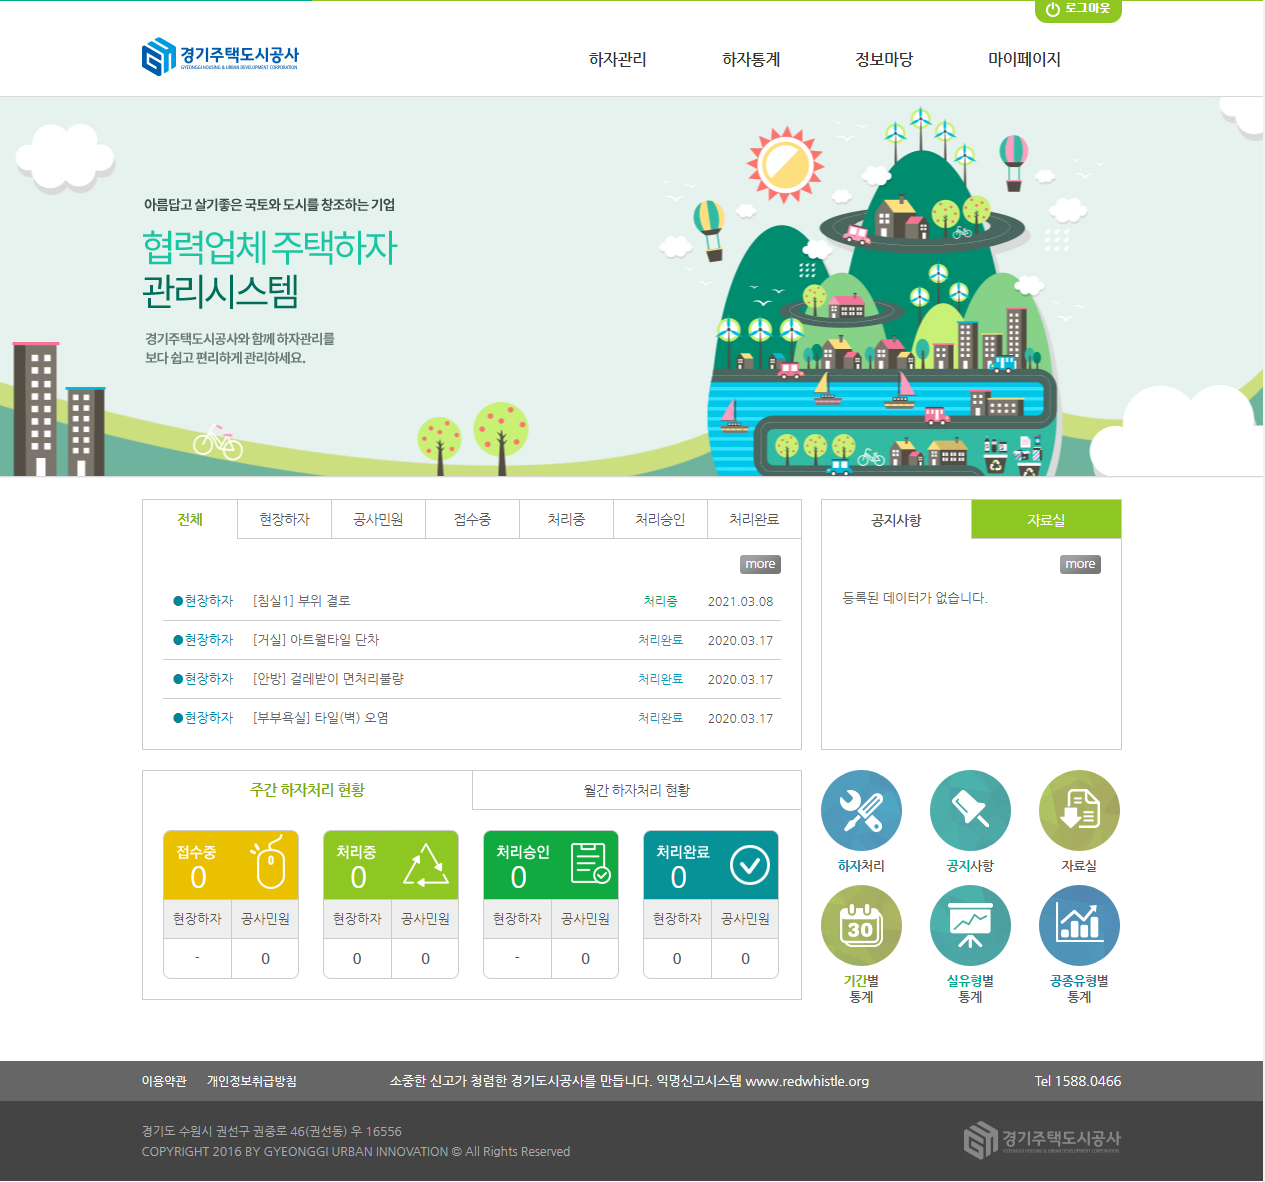This screenshot has width=1265, height=1182.
Task: Show the 월간 하자처리 현황 tab
Action: [x=636, y=790]
